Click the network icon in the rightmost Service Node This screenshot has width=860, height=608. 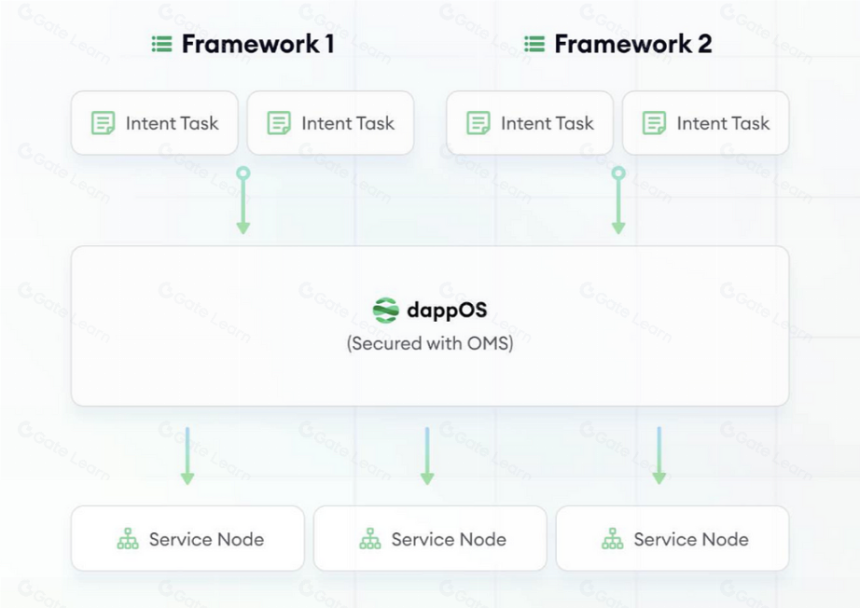613,539
